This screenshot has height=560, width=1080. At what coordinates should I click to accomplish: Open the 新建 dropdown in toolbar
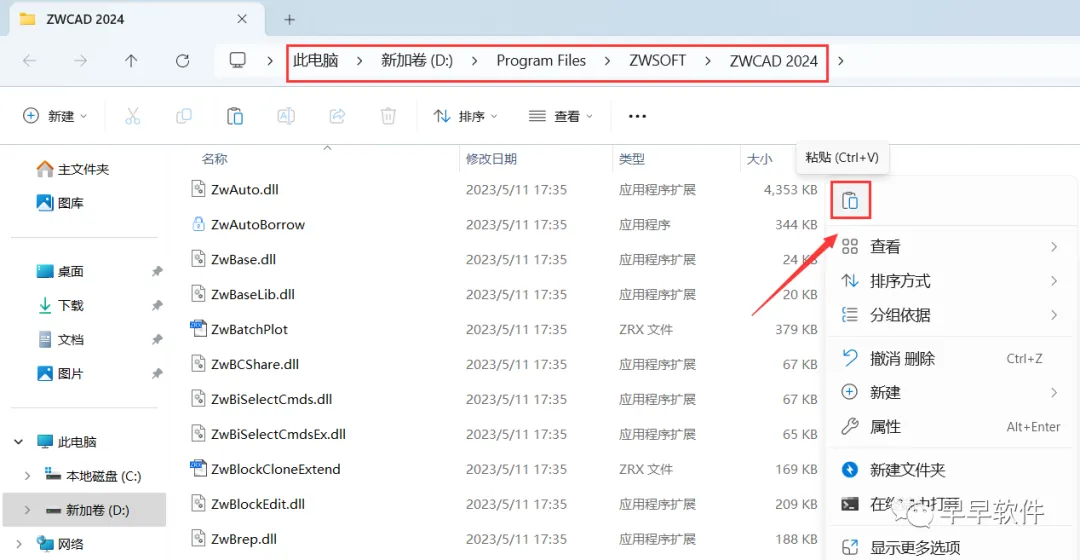click(x=55, y=116)
